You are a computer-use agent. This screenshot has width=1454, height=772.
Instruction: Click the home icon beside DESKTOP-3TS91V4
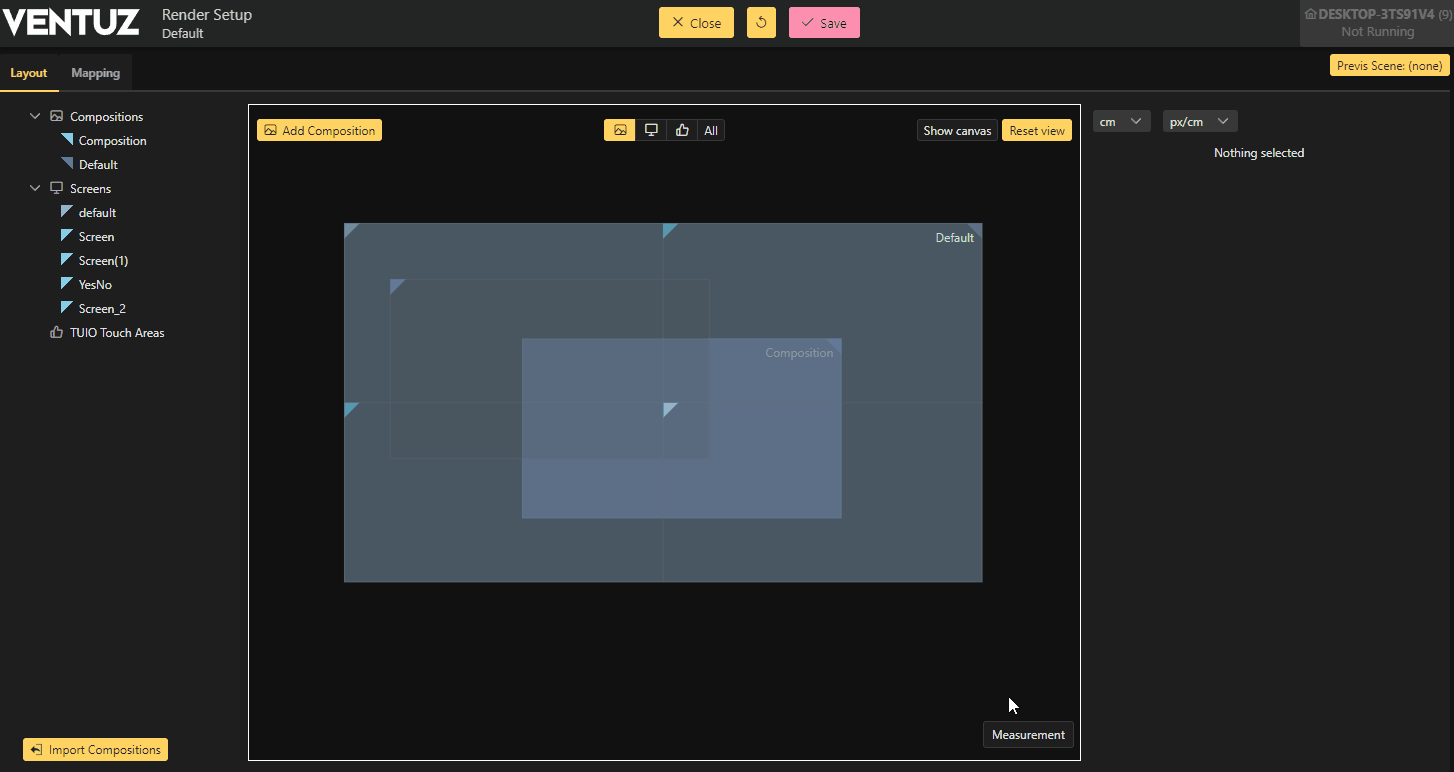pyautogui.click(x=1310, y=14)
